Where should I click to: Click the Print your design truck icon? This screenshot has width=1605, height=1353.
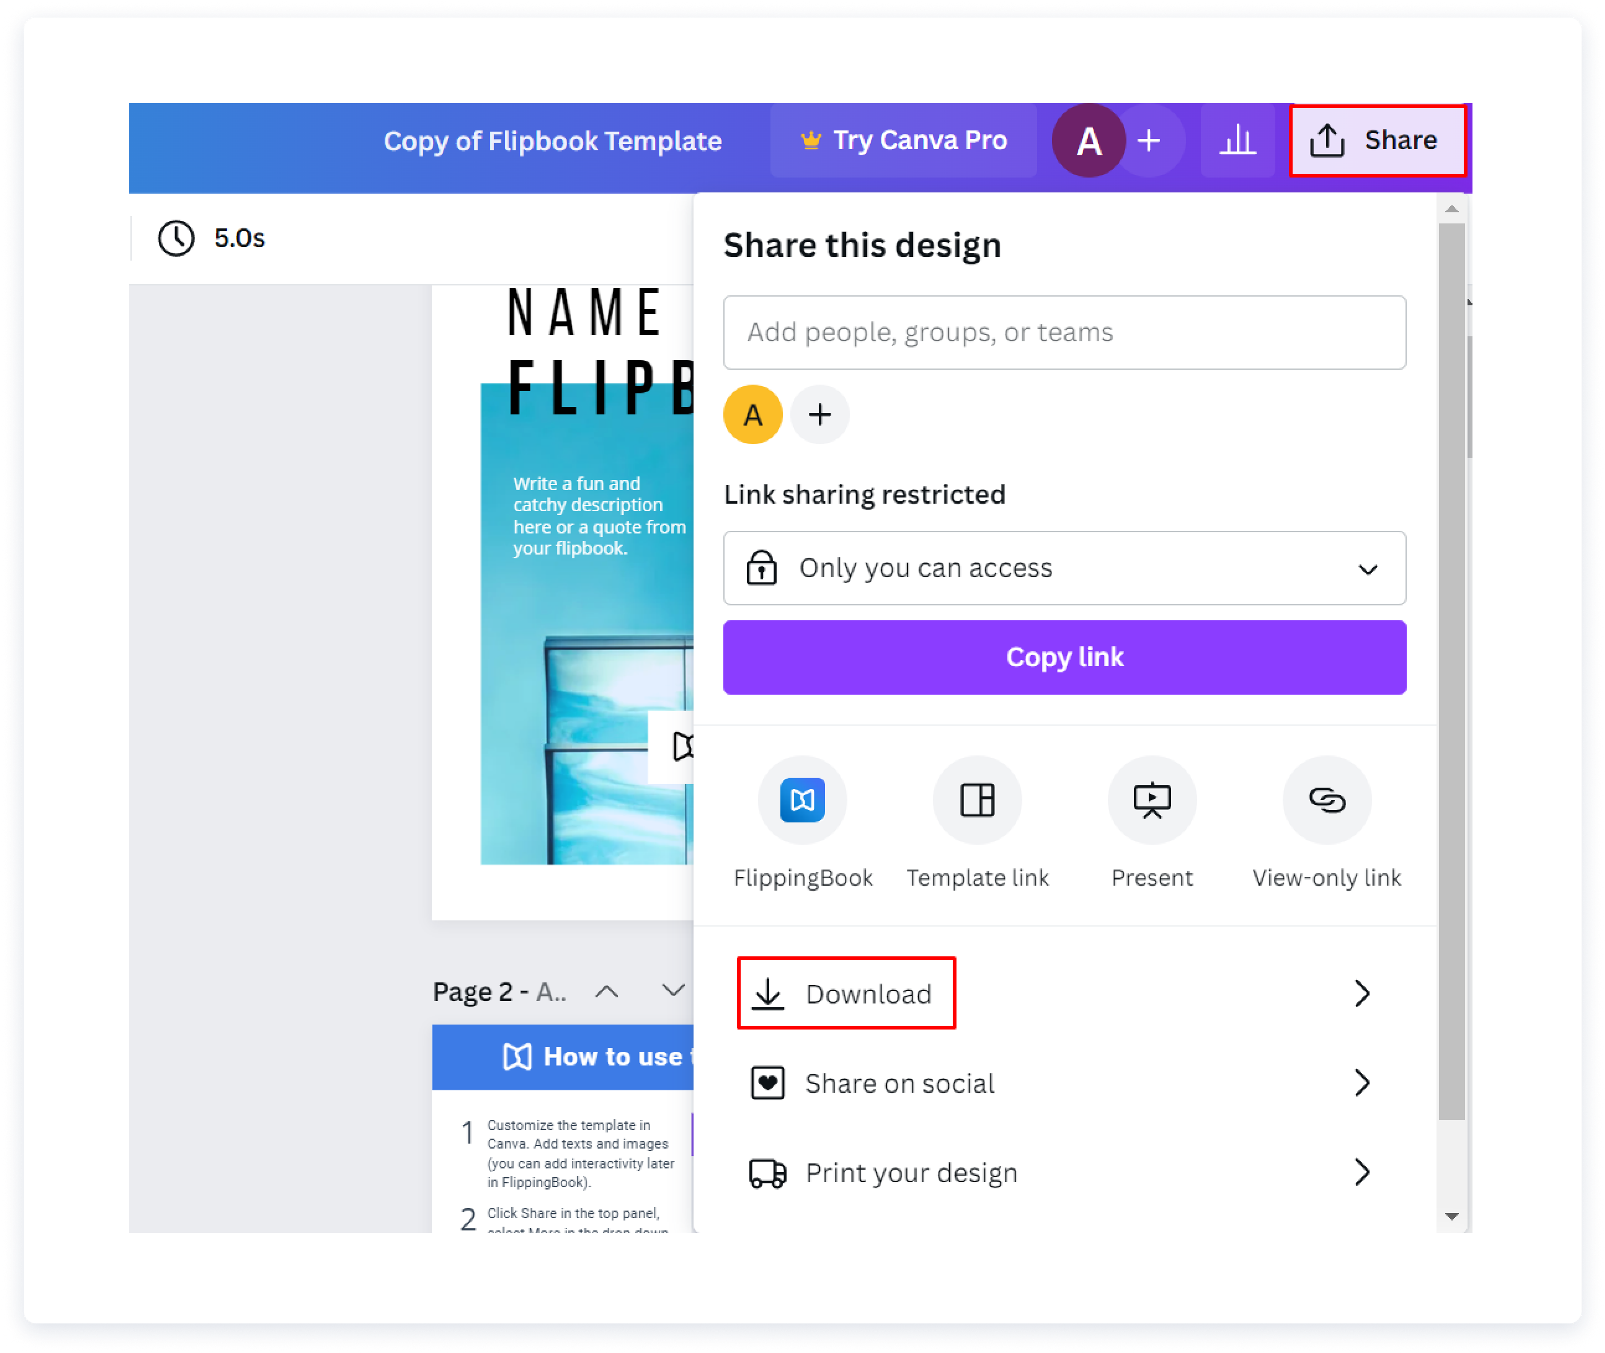(766, 1172)
